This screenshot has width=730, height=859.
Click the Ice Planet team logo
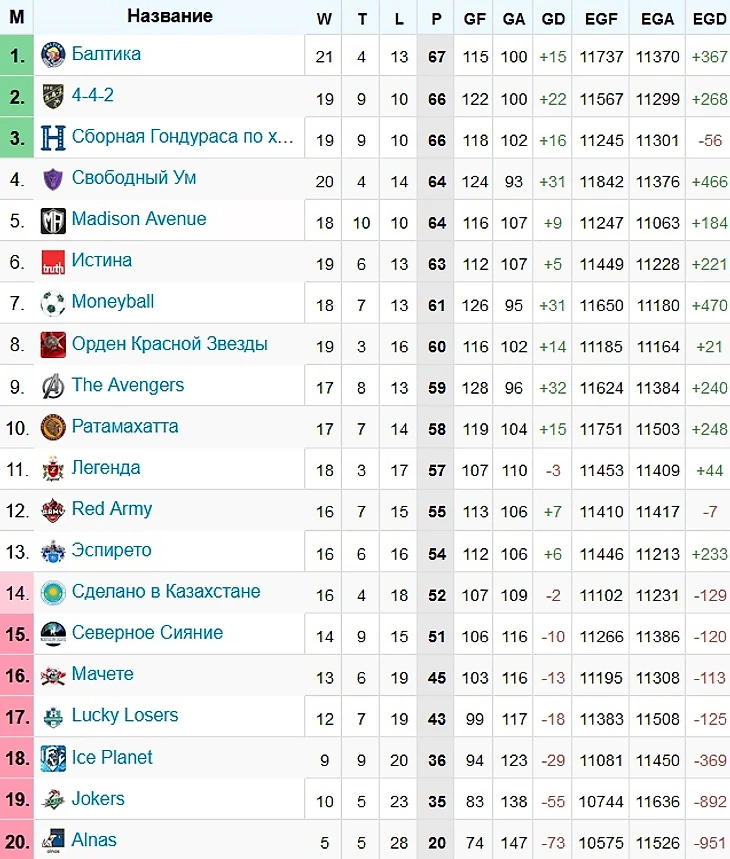53,758
